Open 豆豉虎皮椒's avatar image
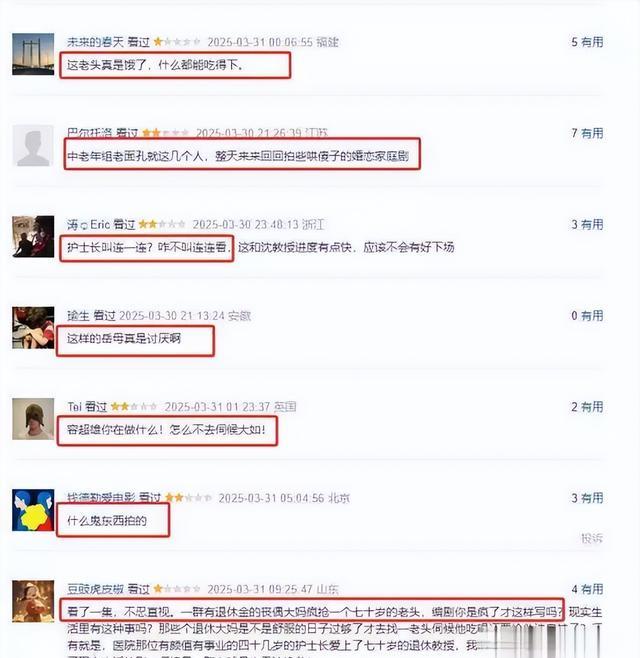This screenshot has width=640, height=658. [x=33, y=601]
